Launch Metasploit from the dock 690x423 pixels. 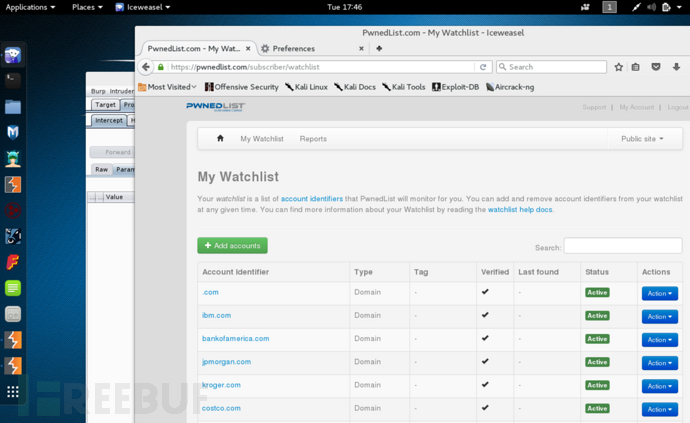pyautogui.click(x=13, y=132)
